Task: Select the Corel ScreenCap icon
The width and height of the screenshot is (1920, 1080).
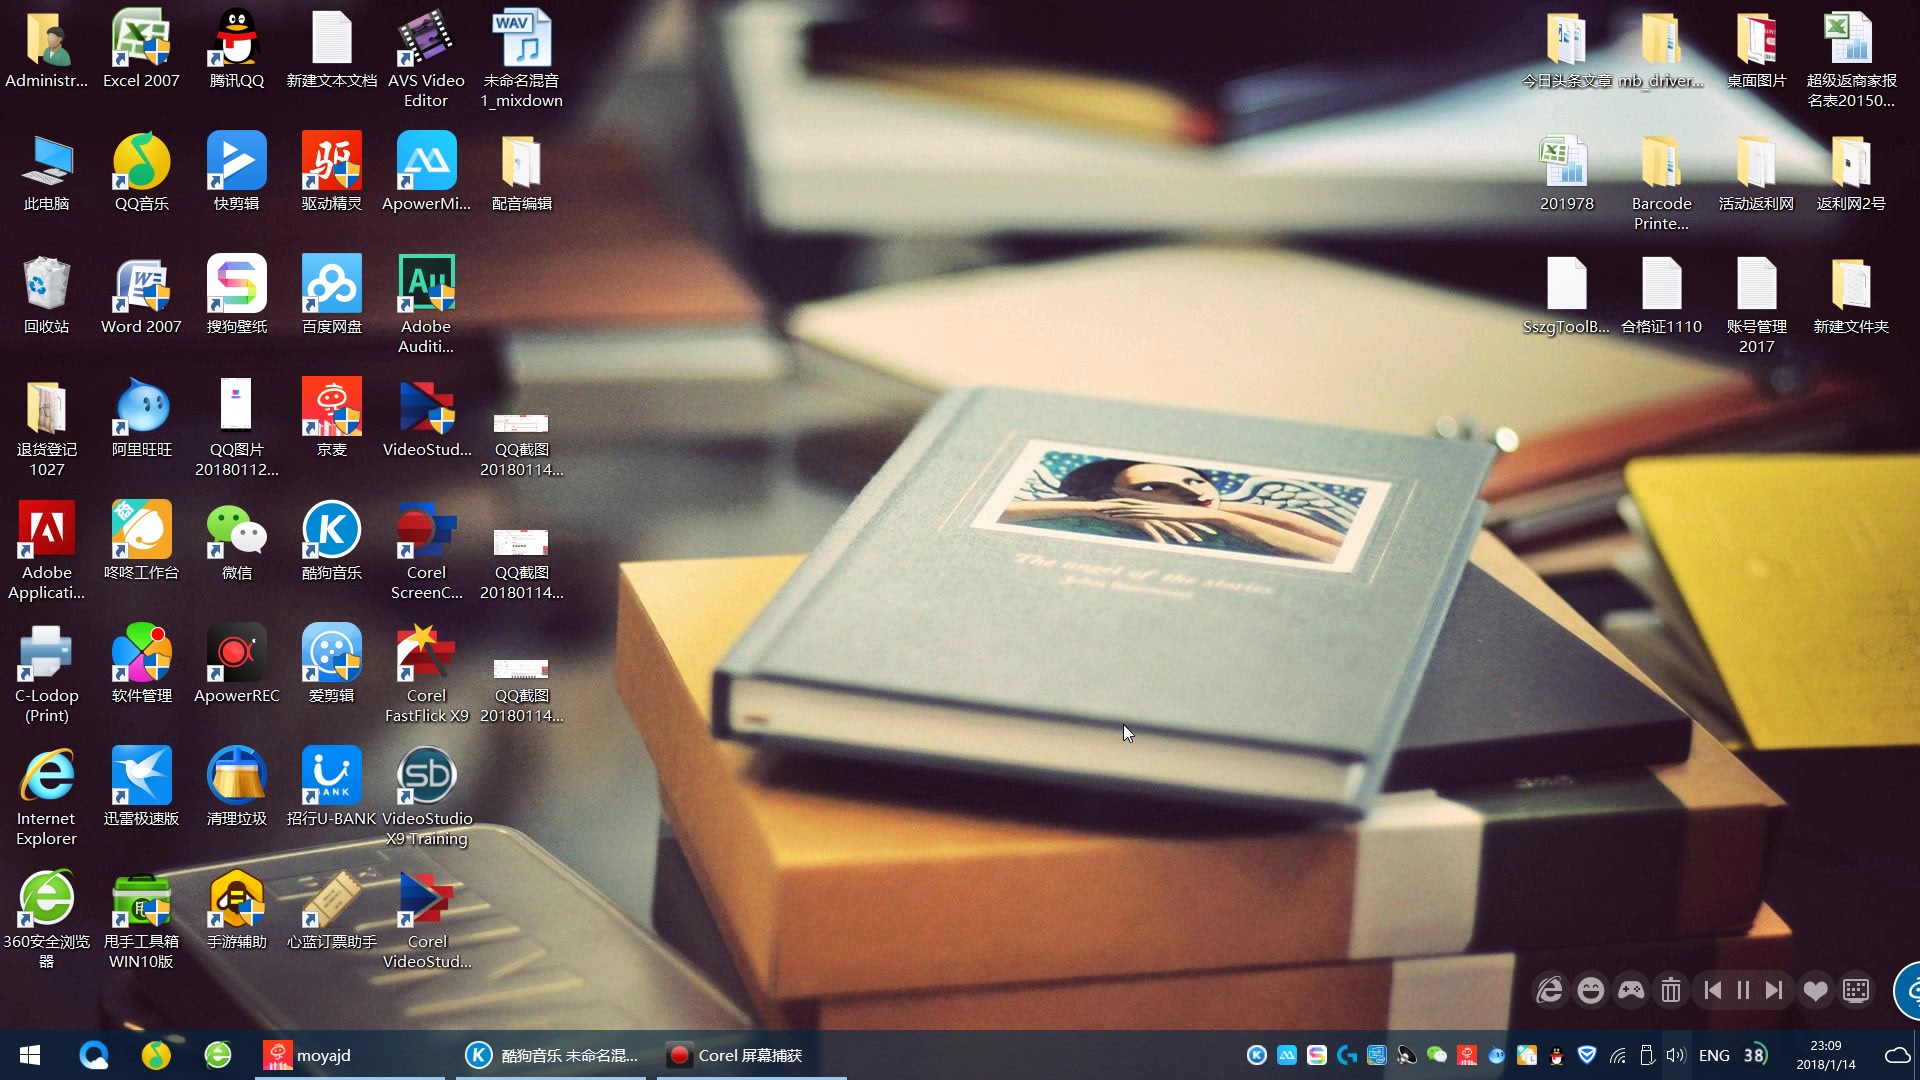Action: [x=426, y=552]
